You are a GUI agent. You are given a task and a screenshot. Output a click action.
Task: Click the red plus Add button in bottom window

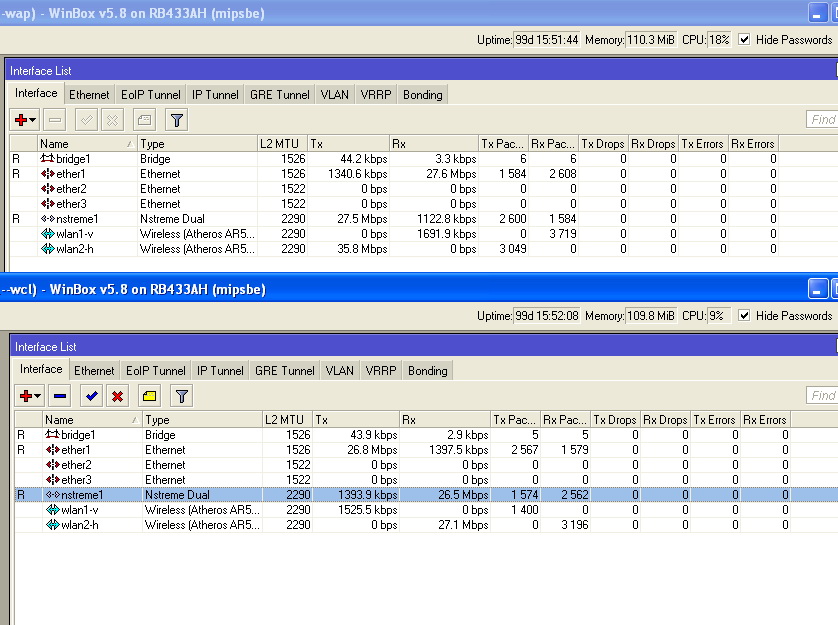26,396
